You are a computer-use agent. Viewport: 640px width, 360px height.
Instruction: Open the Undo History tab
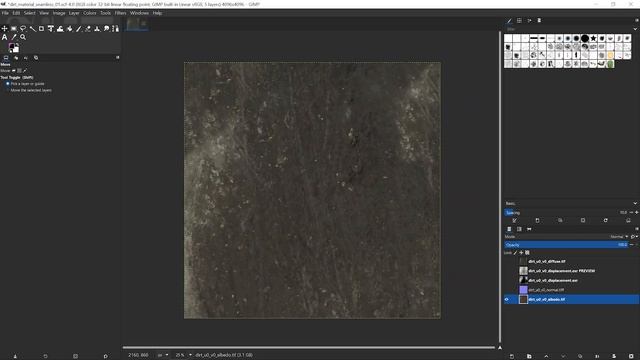26,58
